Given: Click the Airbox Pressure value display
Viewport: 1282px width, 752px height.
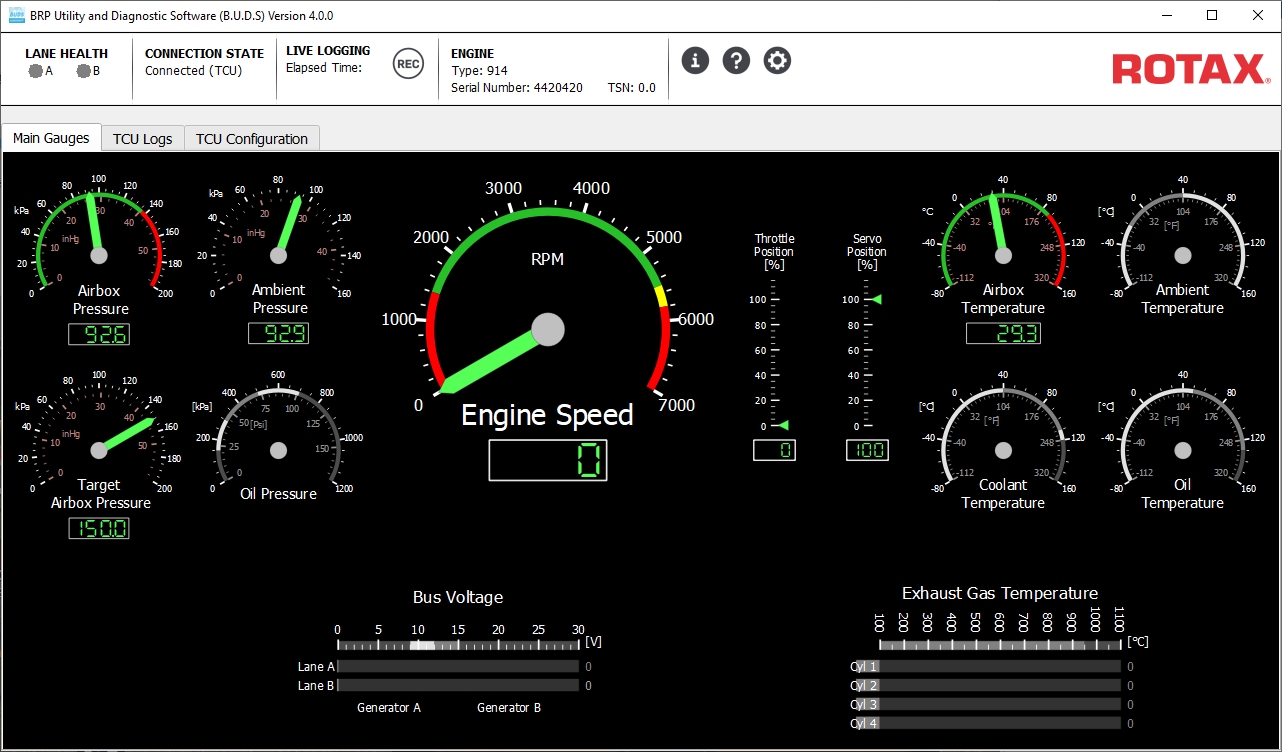Looking at the screenshot, I should point(98,335).
